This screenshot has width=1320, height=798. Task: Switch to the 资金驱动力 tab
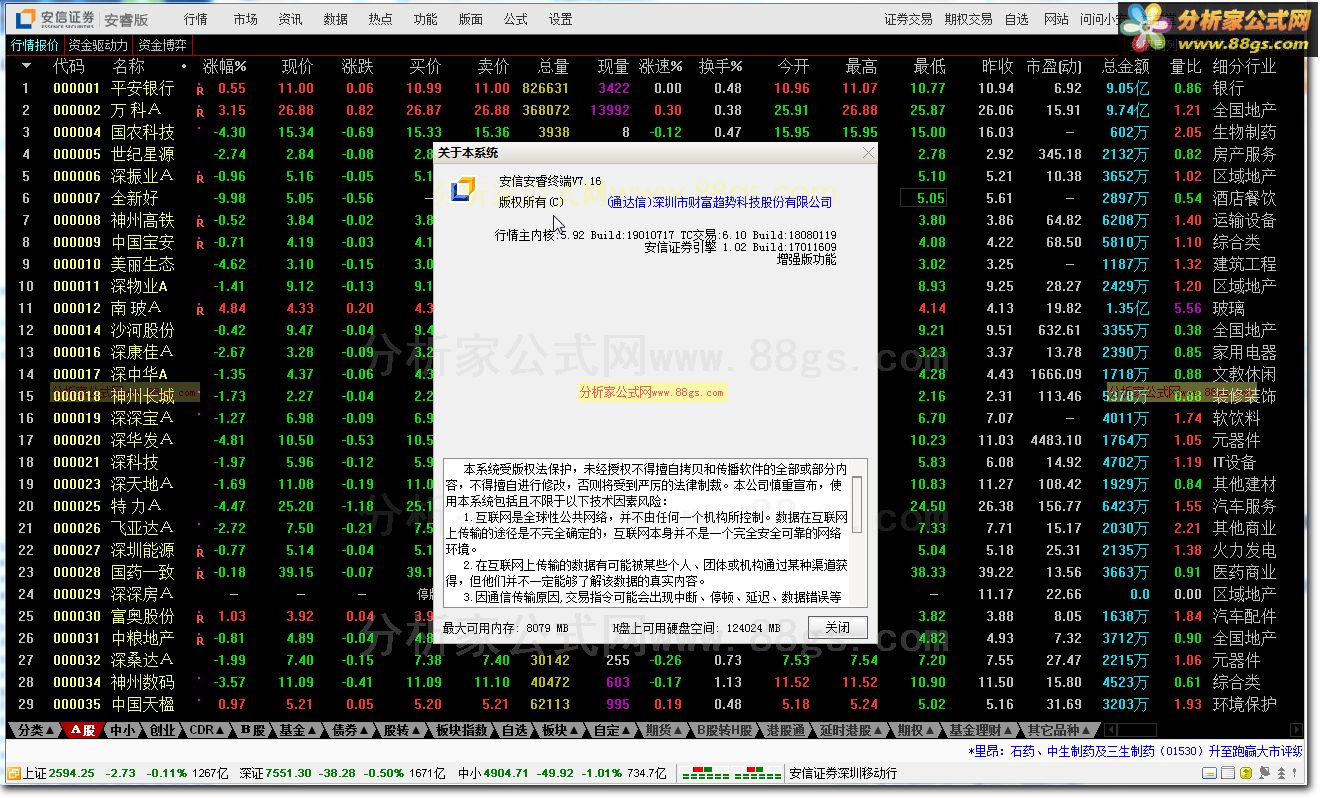click(x=98, y=45)
